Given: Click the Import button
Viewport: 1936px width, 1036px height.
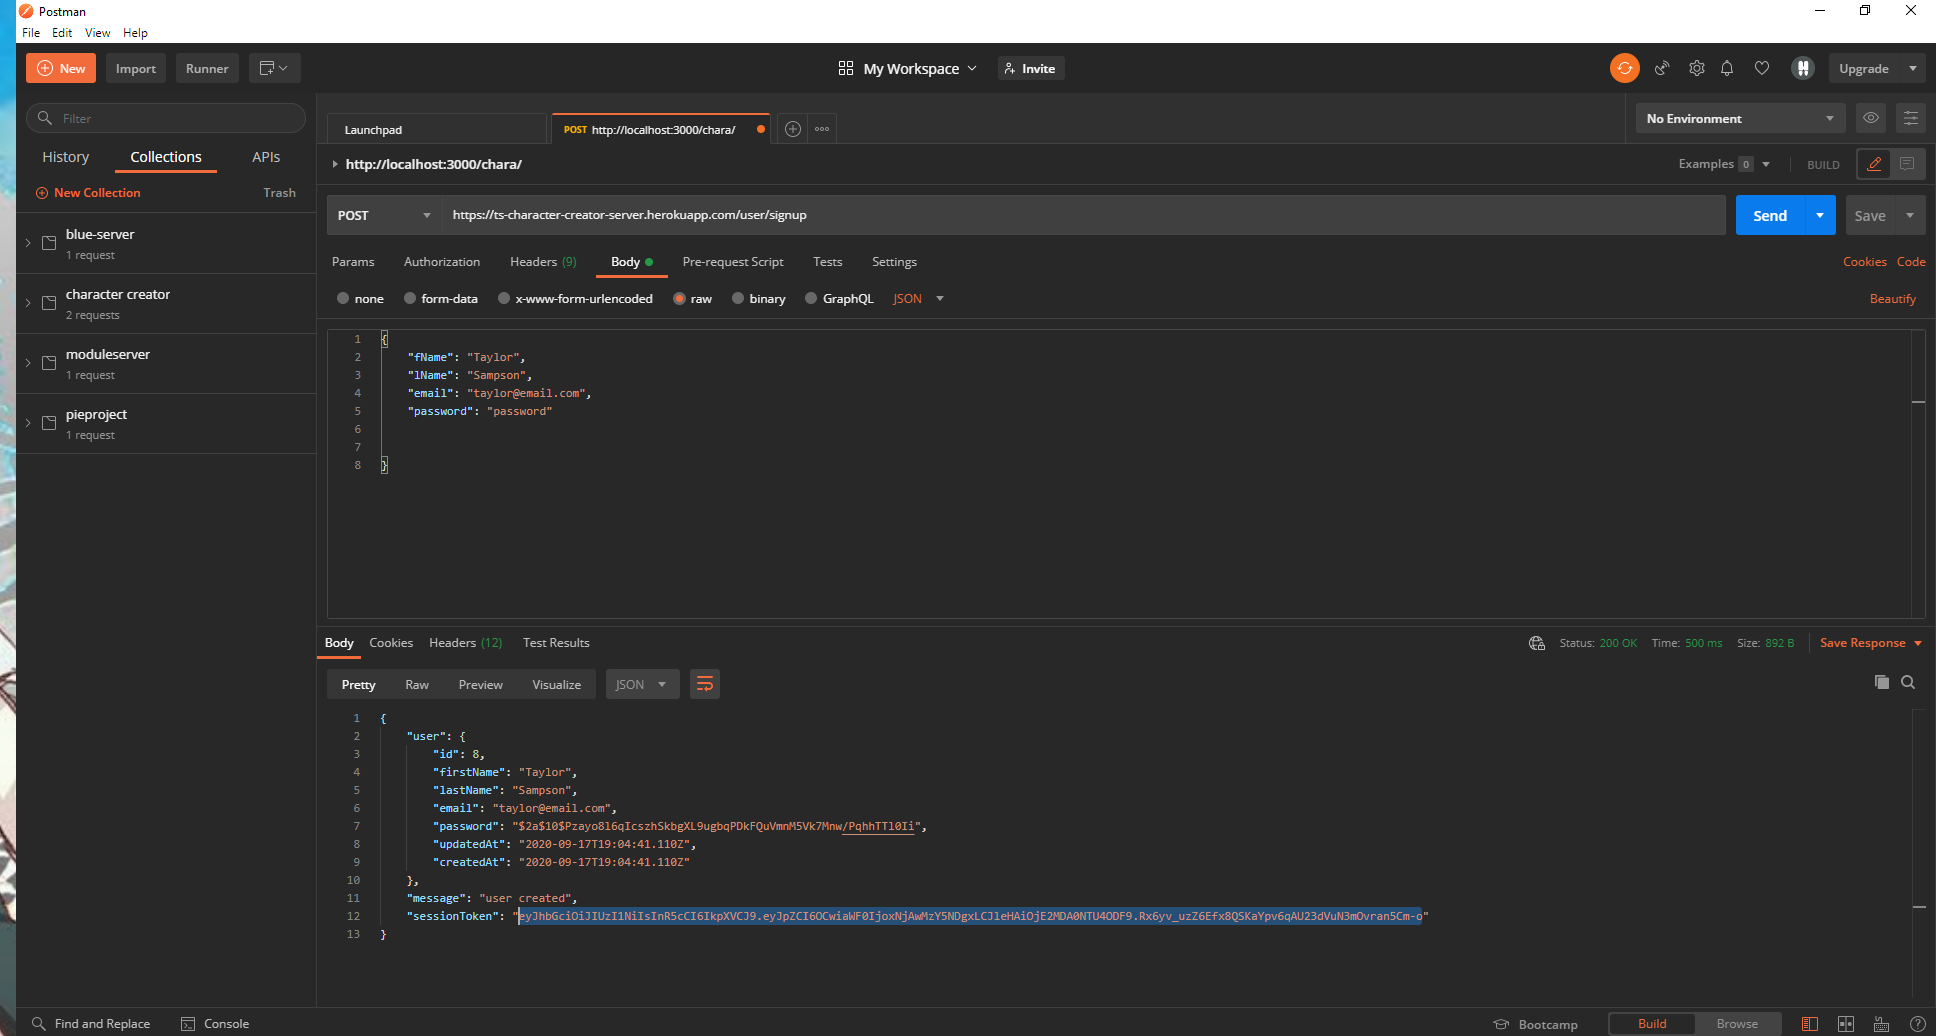Looking at the screenshot, I should point(135,68).
